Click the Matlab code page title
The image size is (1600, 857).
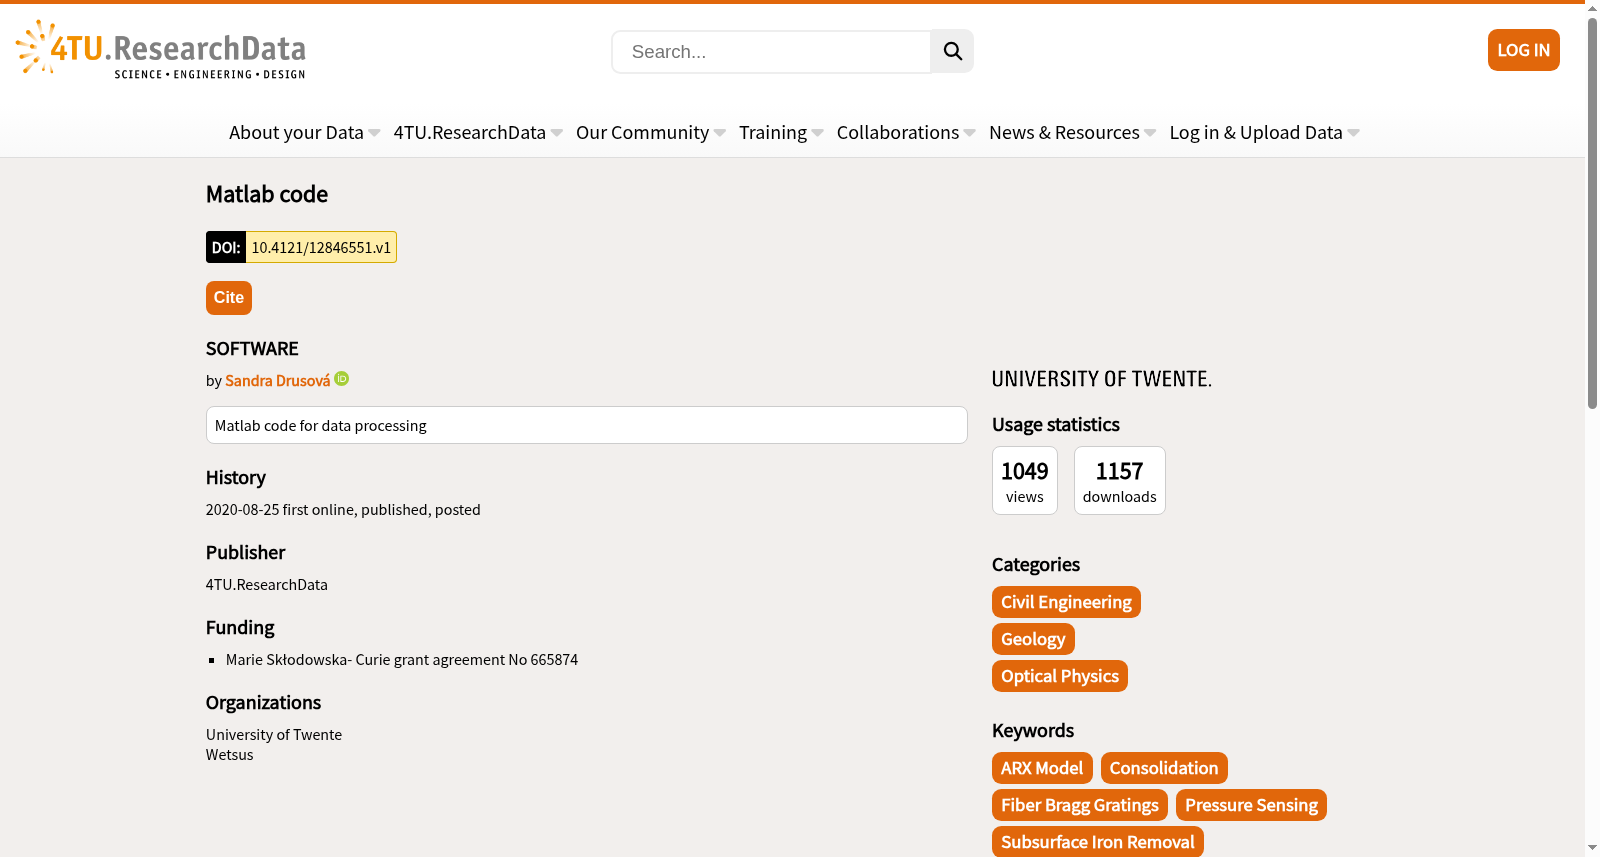267,194
